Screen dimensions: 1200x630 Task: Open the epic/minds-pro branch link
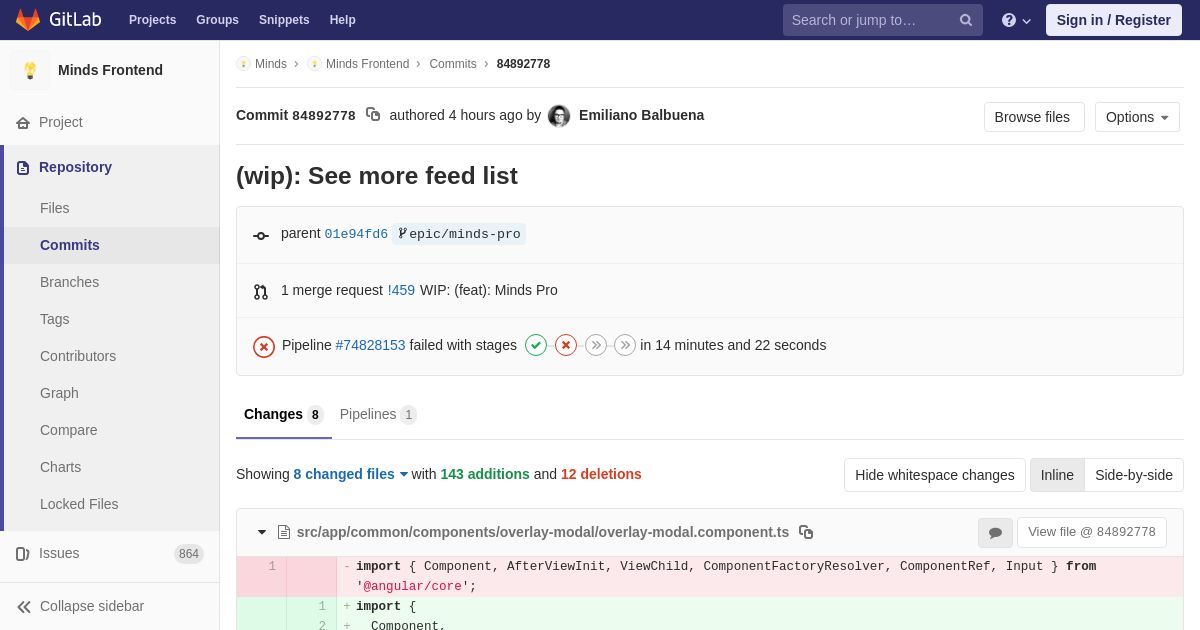pyautogui.click(x=459, y=234)
